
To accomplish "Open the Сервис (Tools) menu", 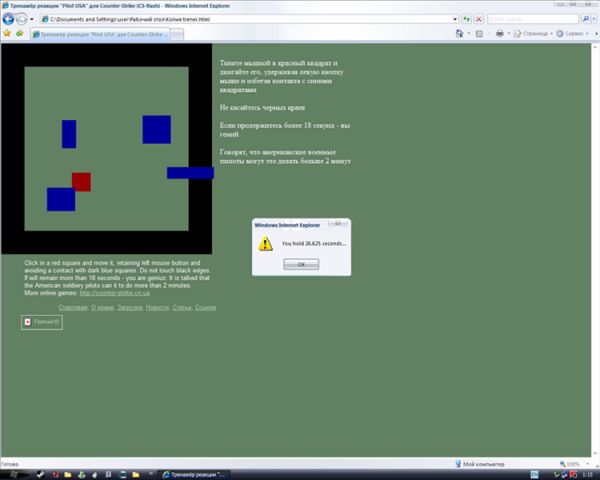I will (x=572, y=34).
